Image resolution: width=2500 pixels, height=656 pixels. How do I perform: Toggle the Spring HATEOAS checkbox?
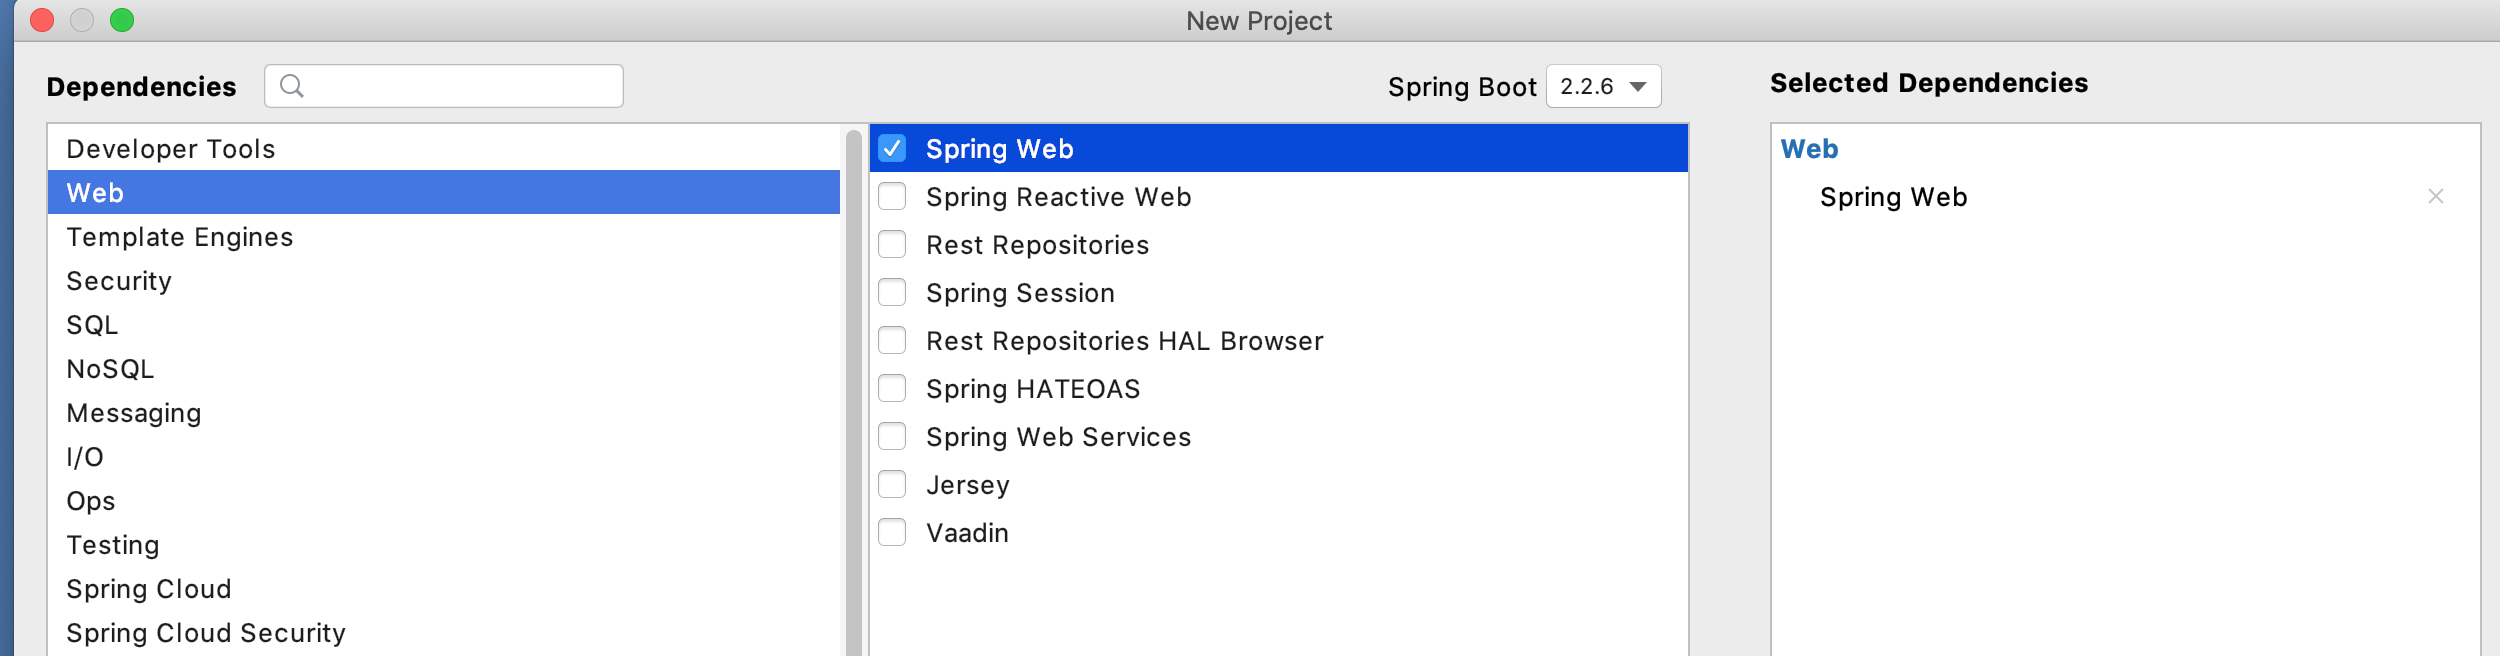[x=892, y=389]
